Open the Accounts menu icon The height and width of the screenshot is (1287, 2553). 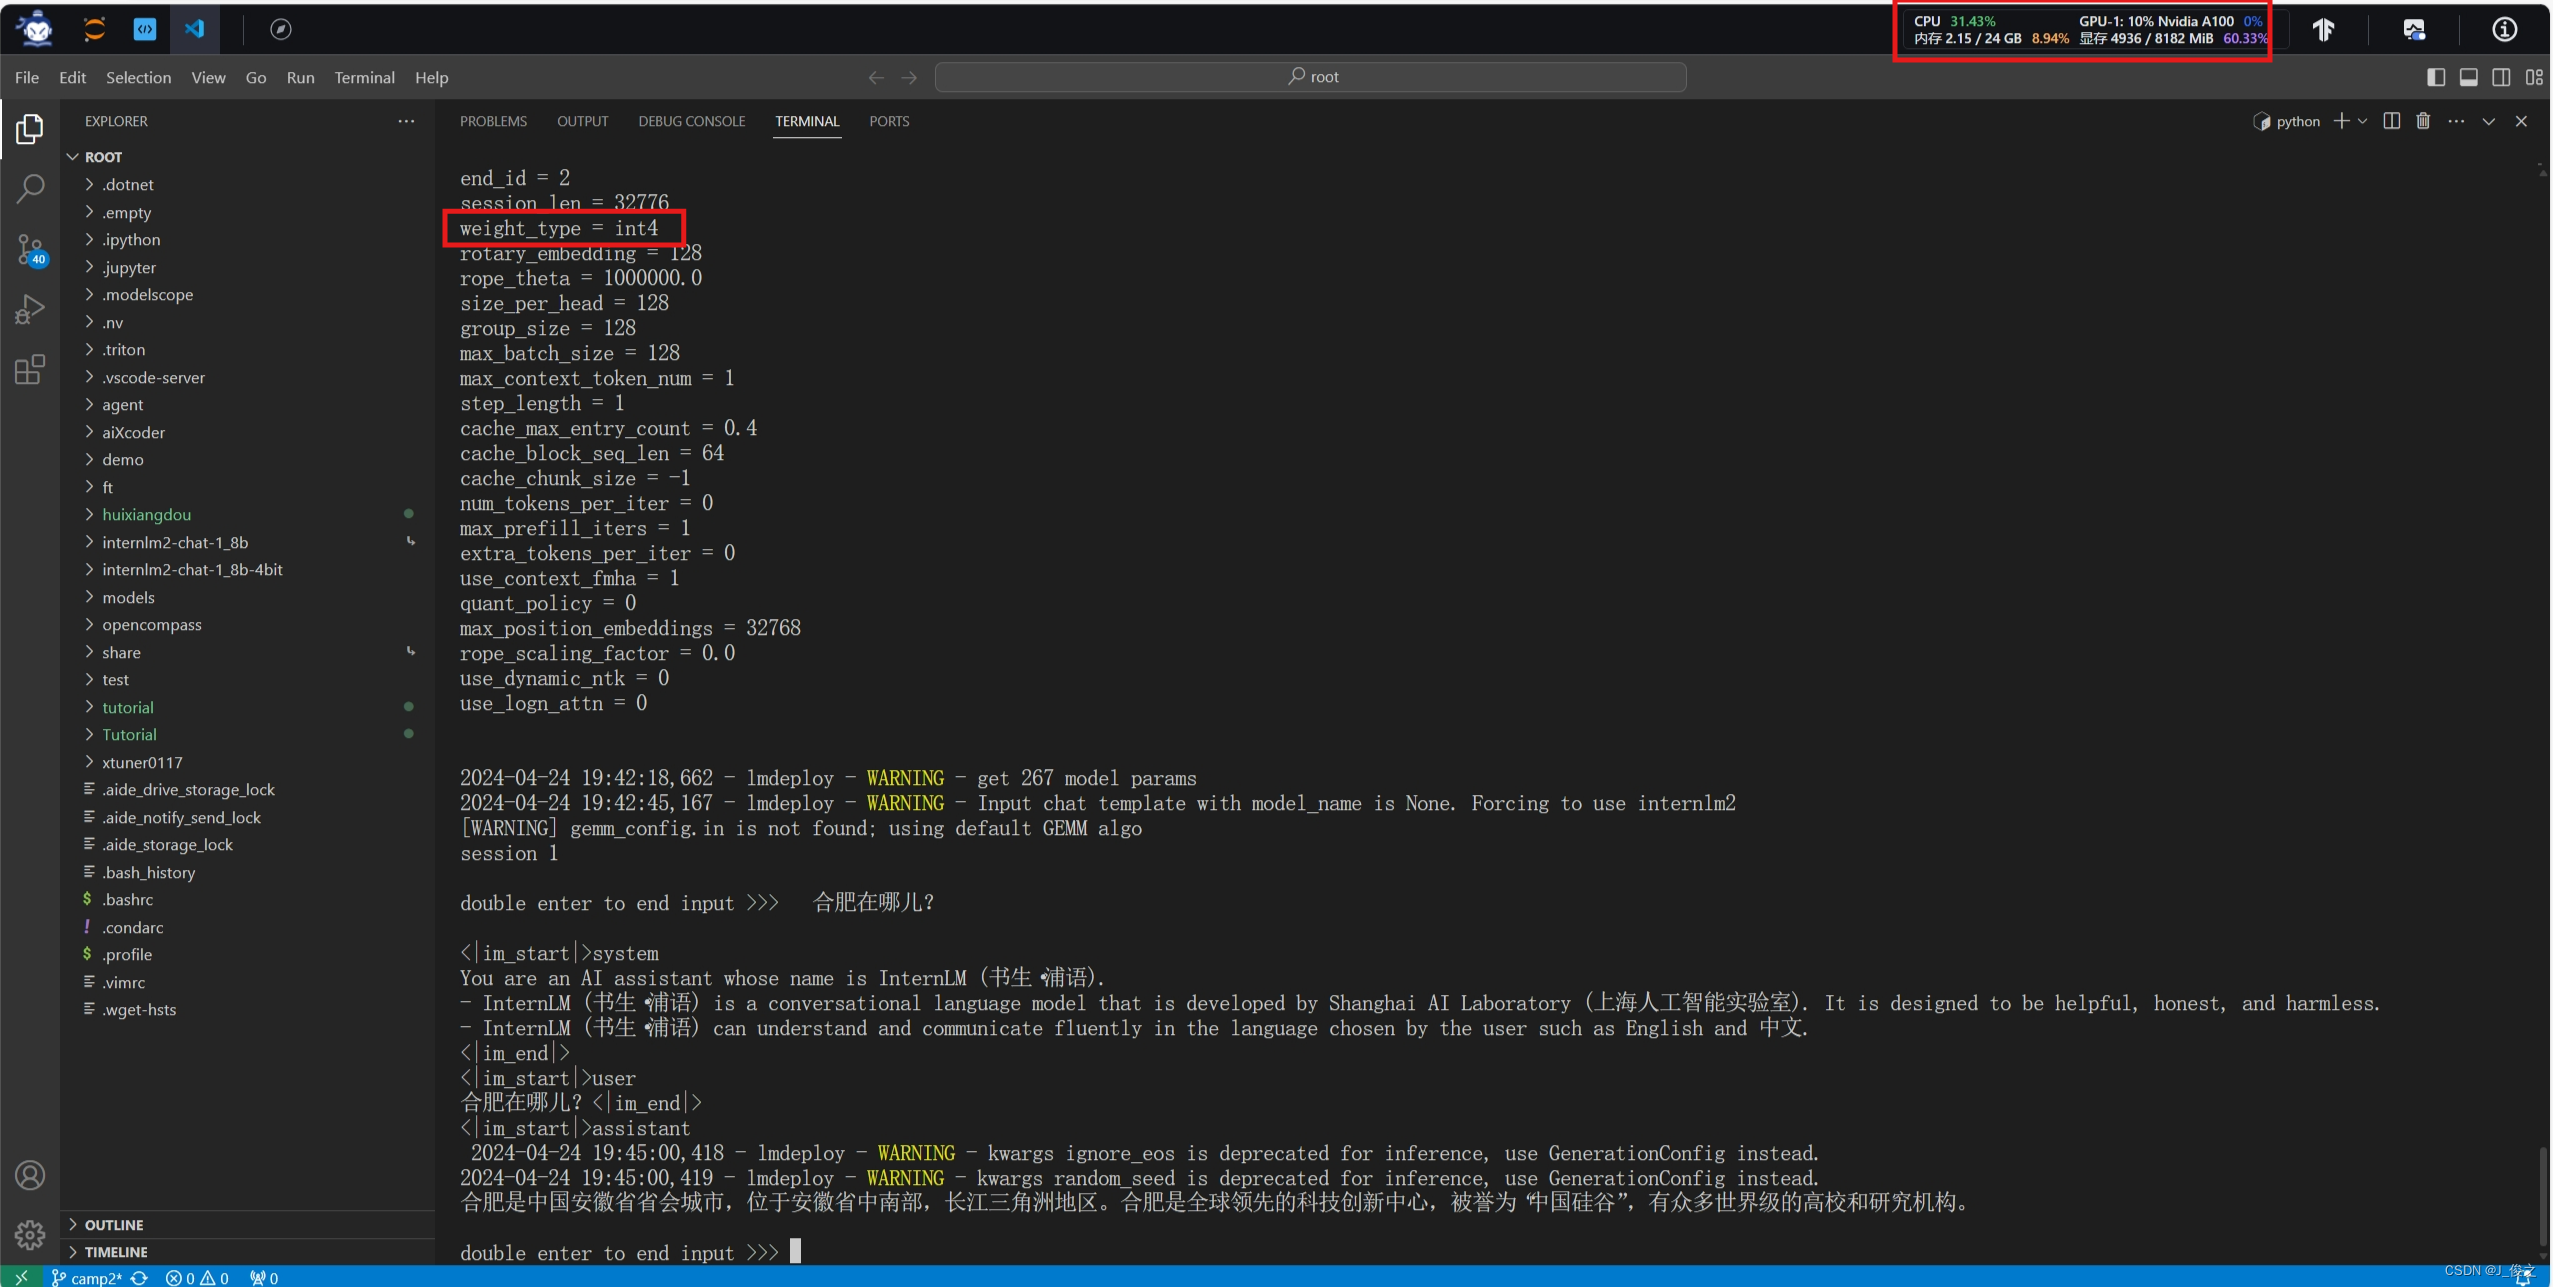(x=30, y=1175)
